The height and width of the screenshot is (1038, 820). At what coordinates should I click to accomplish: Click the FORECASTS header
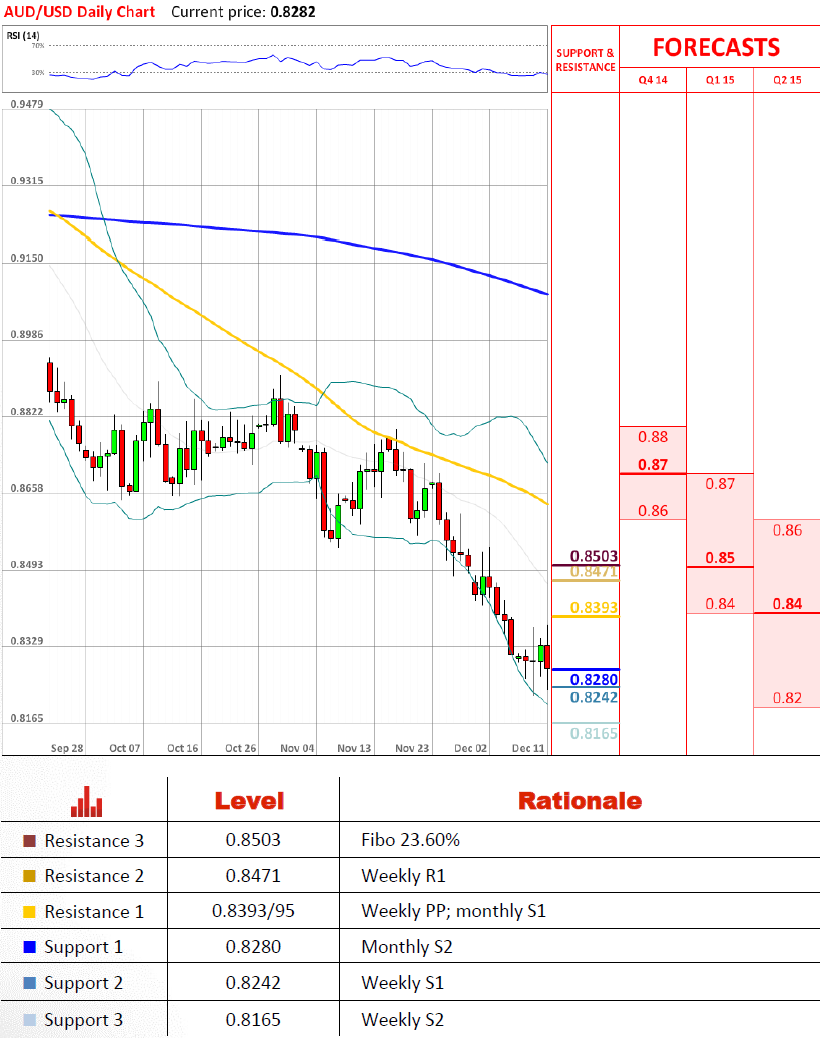[x=716, y=48]
